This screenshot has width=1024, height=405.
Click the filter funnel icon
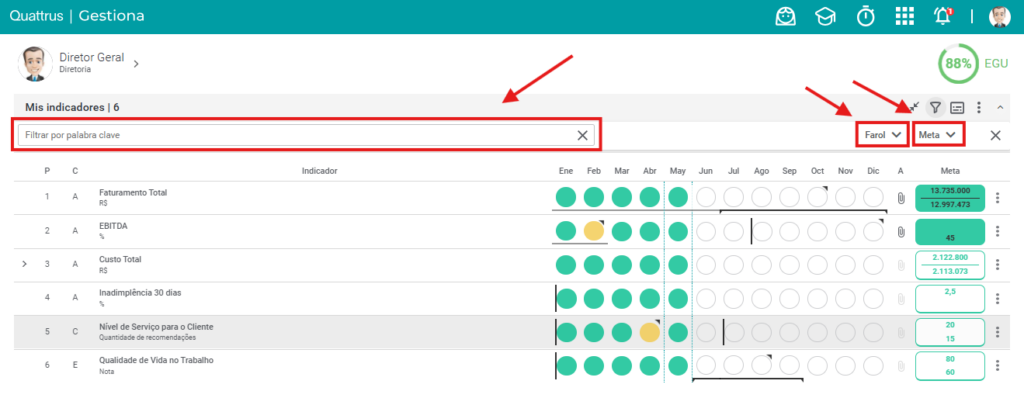pos(936,107)
